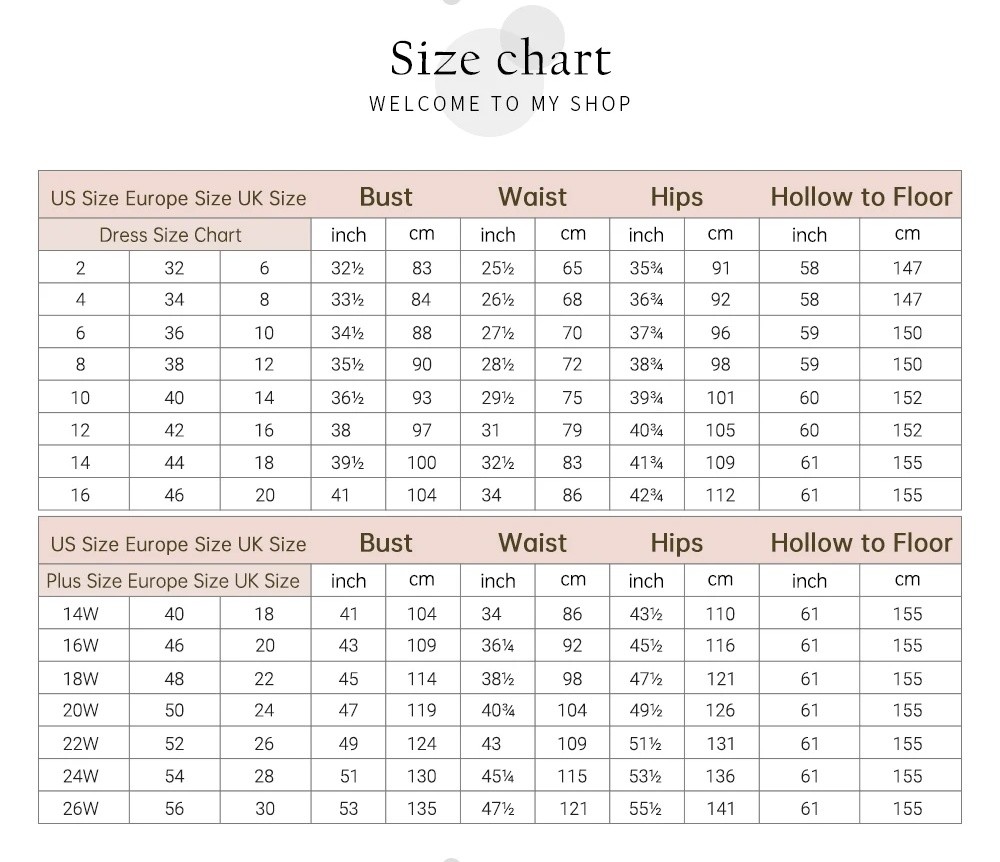This screenshot has height=862, width=1000.
Task: Click the 26W plus size cell
Action: pos(80,808)
